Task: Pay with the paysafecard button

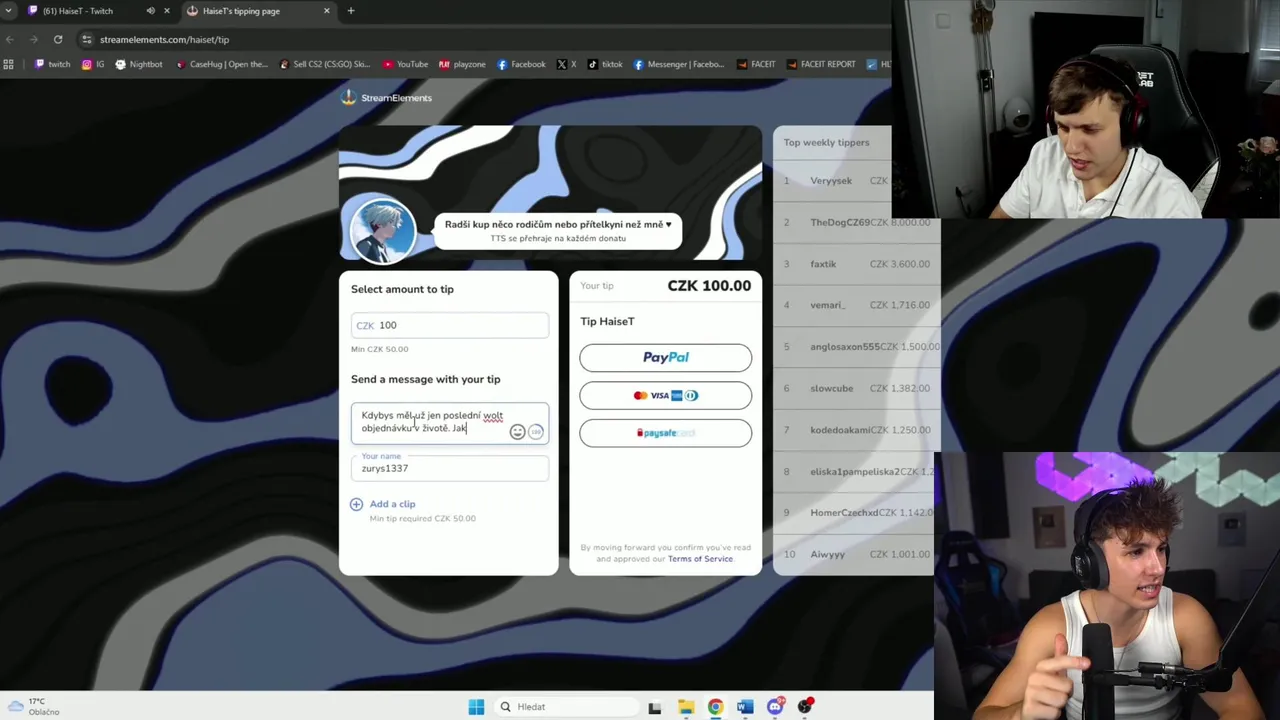Action: (665, 433)
